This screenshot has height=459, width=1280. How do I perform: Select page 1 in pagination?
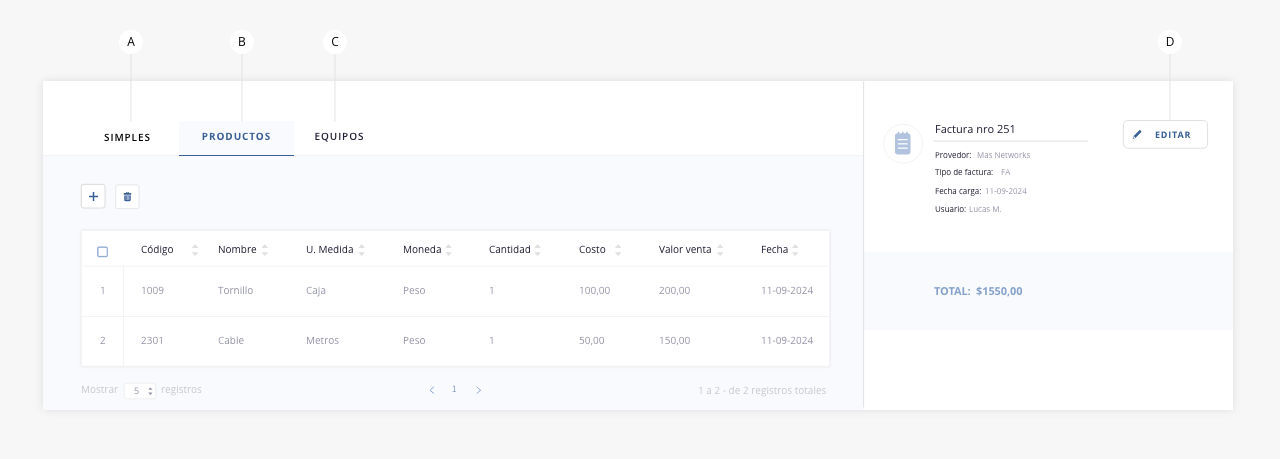pos(454,389)
